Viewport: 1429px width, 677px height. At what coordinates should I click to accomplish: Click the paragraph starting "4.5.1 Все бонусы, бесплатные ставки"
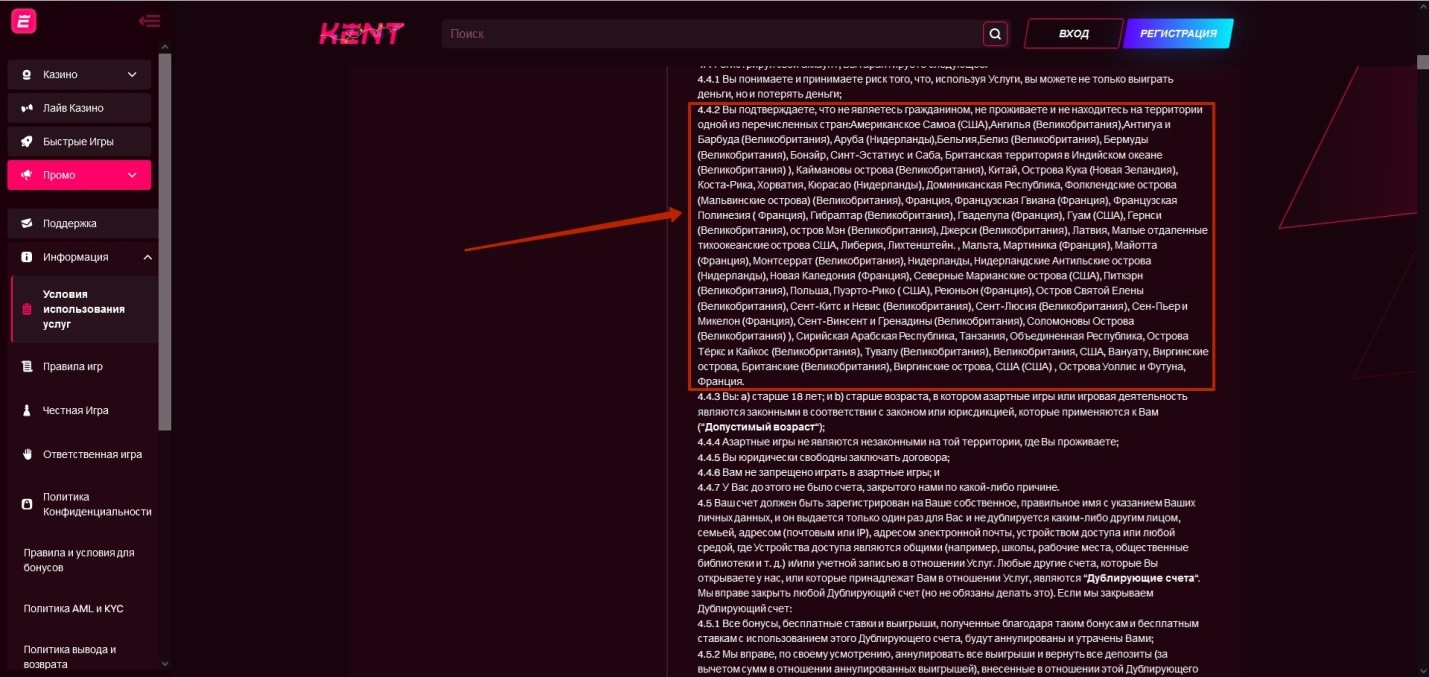click(x=947, y=631)
